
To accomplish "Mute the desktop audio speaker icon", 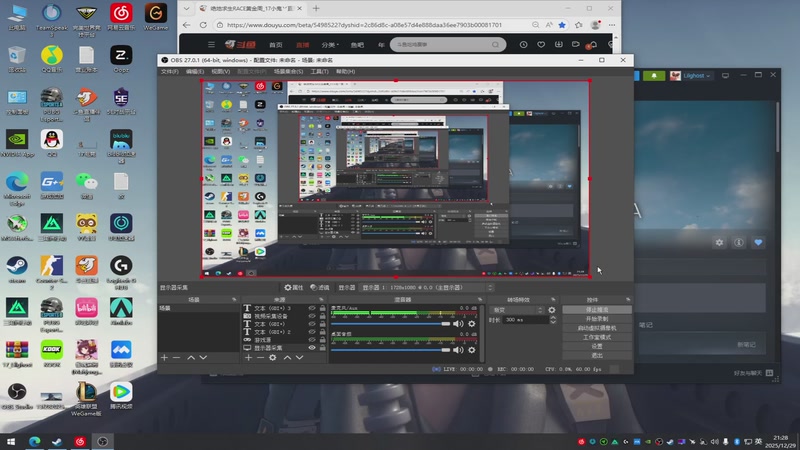I will tap(458, 350).
